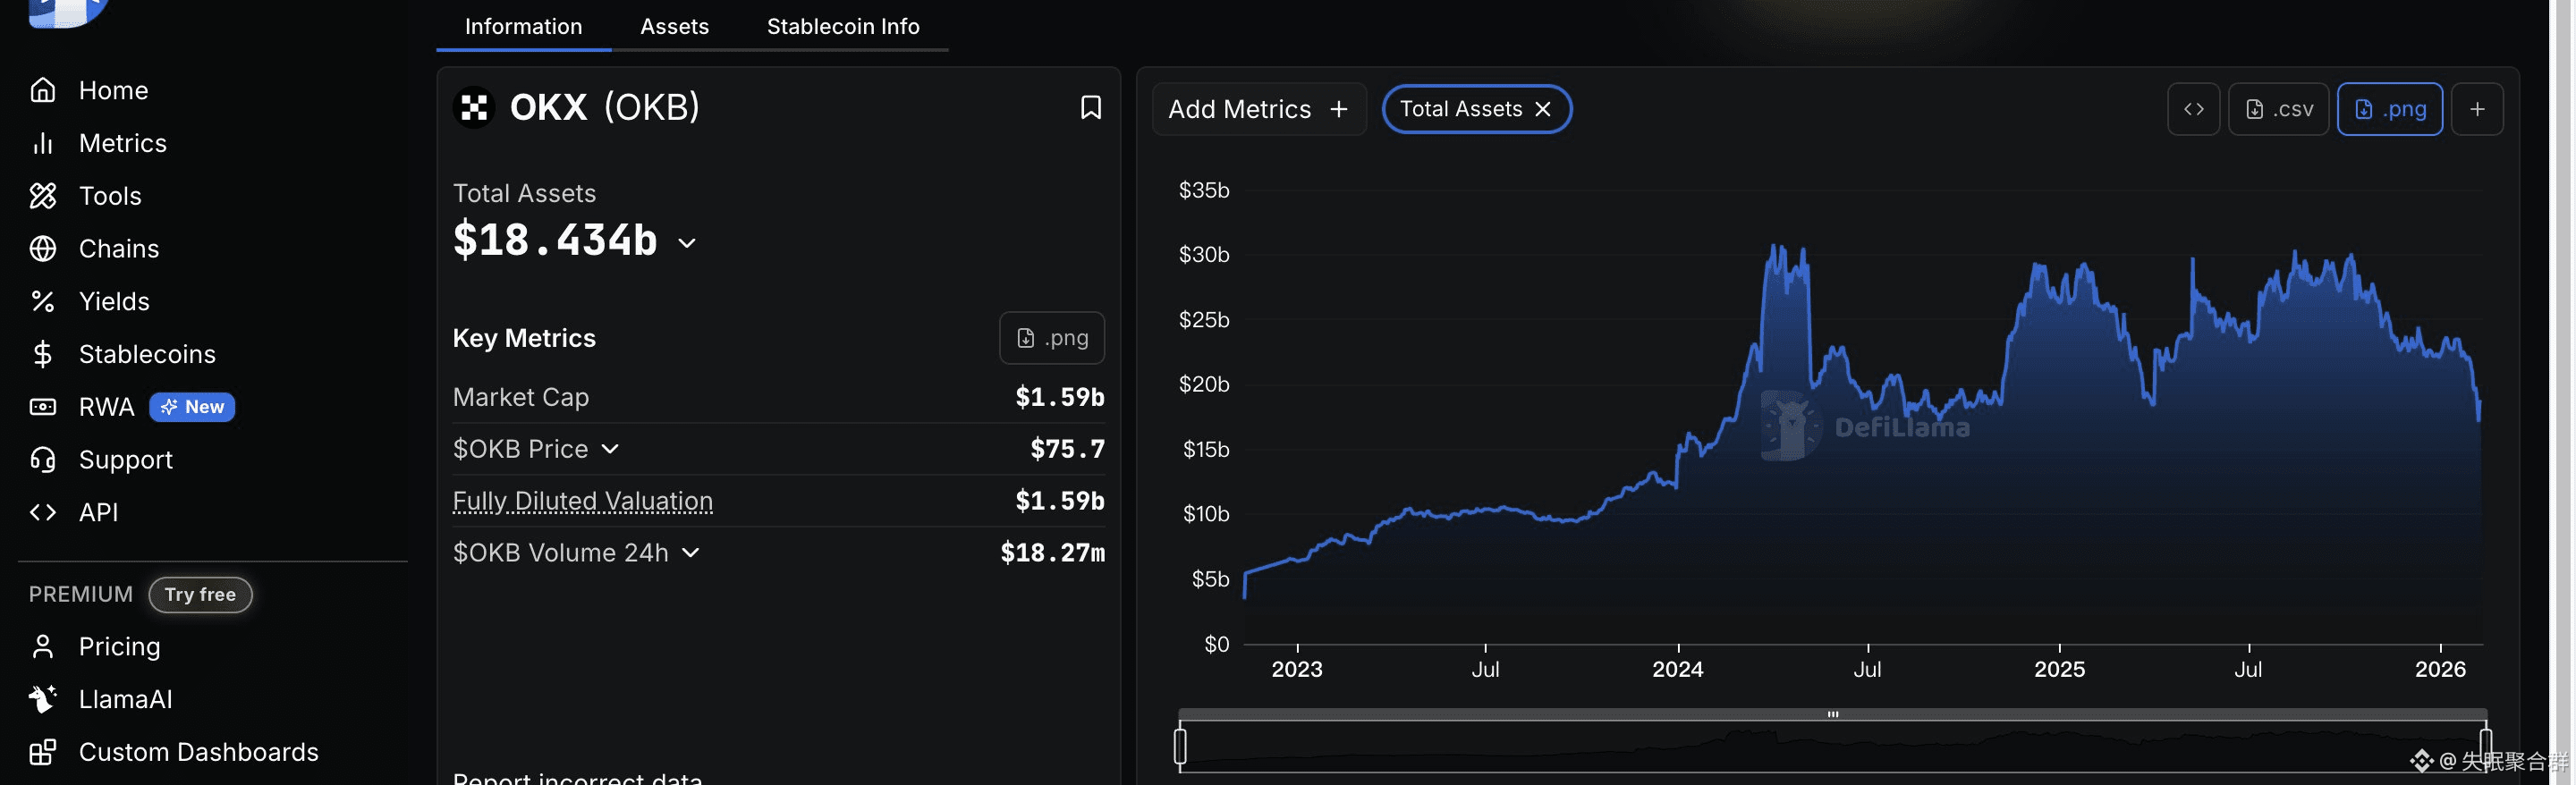Open Support via the headset icon
2576x785 pixels.
click(x=42, y=459)
